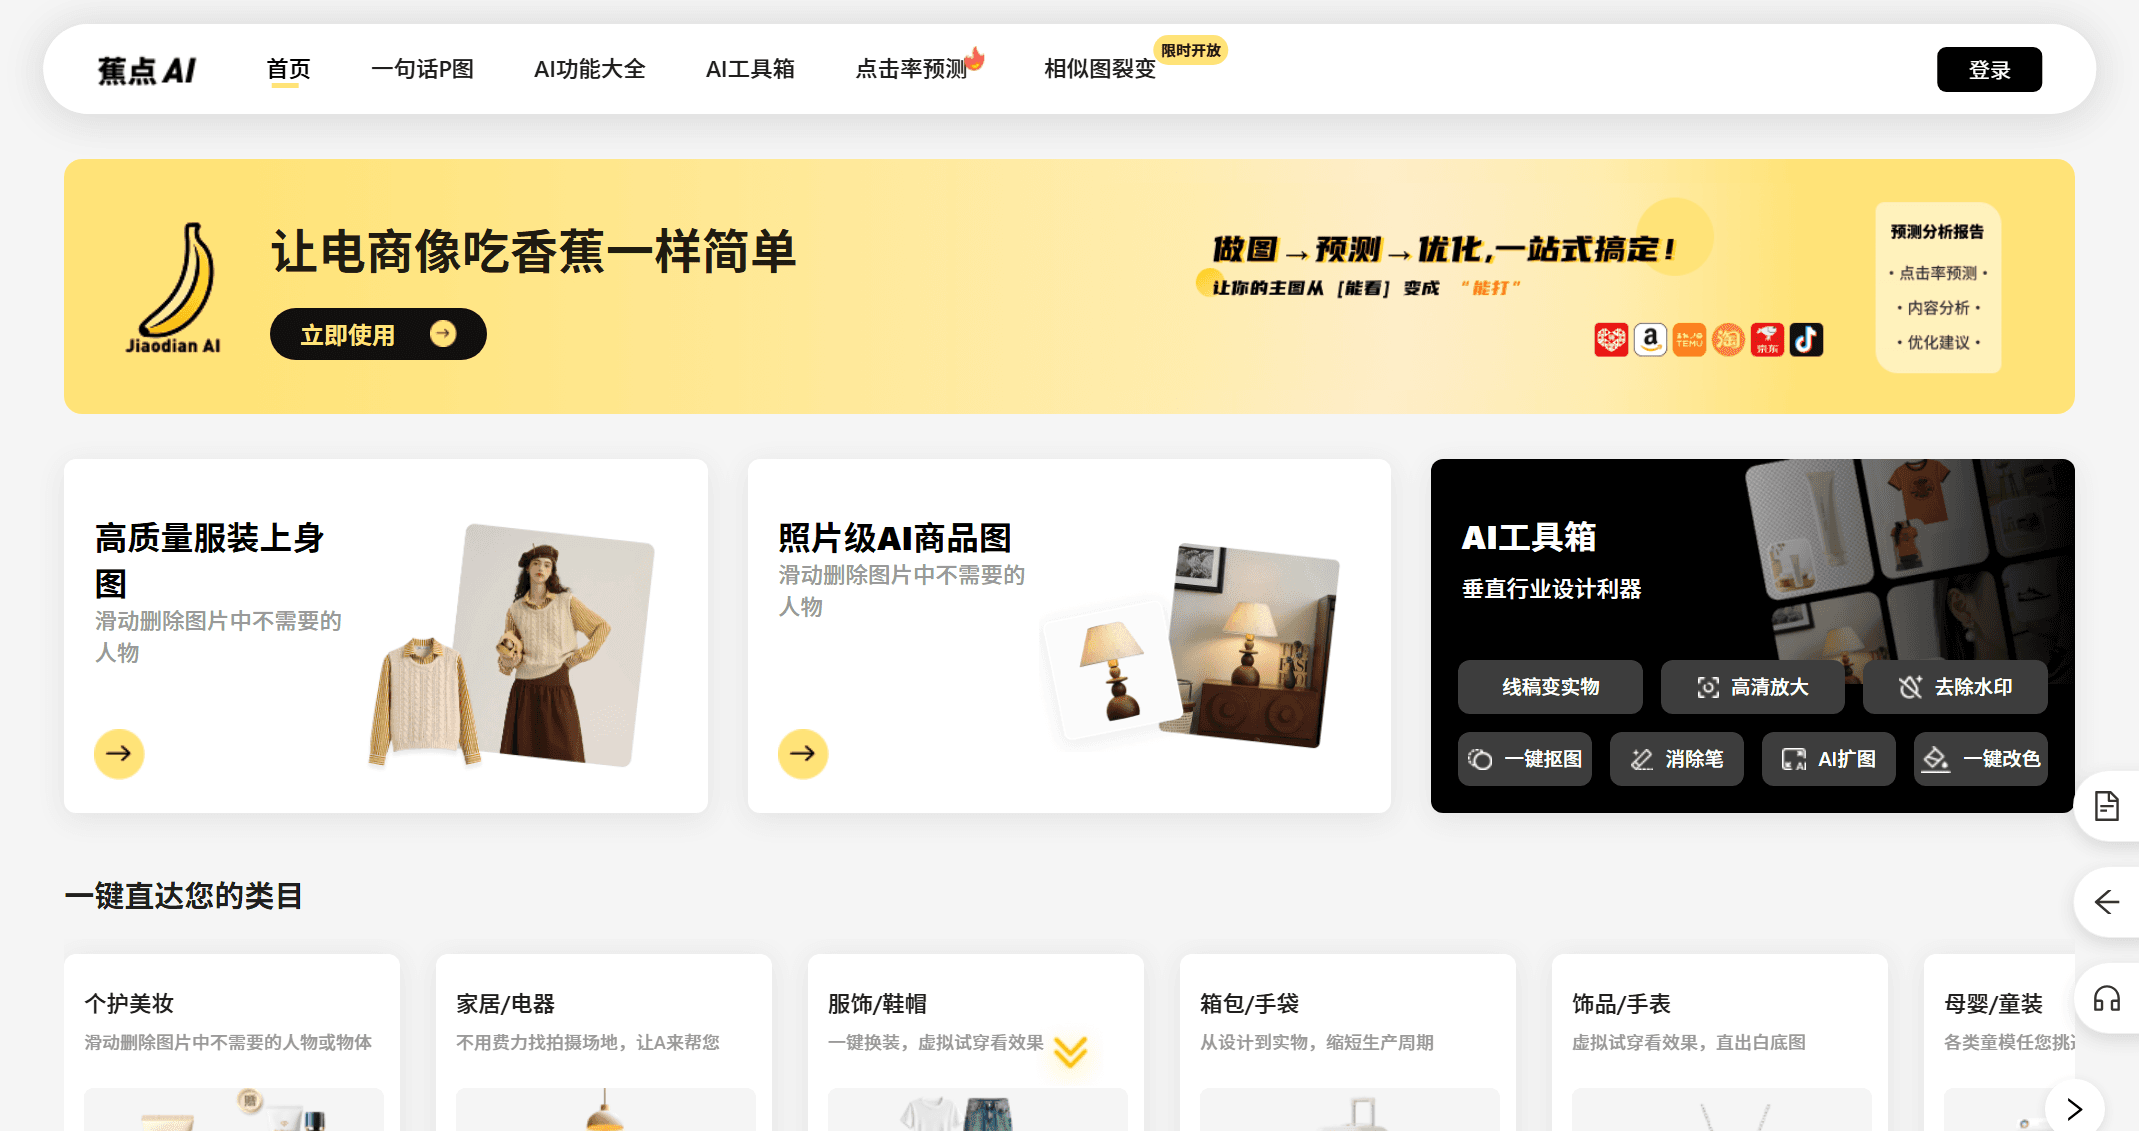The height and width of the screenshot is (1131, 2139).
Task: Open the 一键改色 tool
Action: tap(1980, 759)
